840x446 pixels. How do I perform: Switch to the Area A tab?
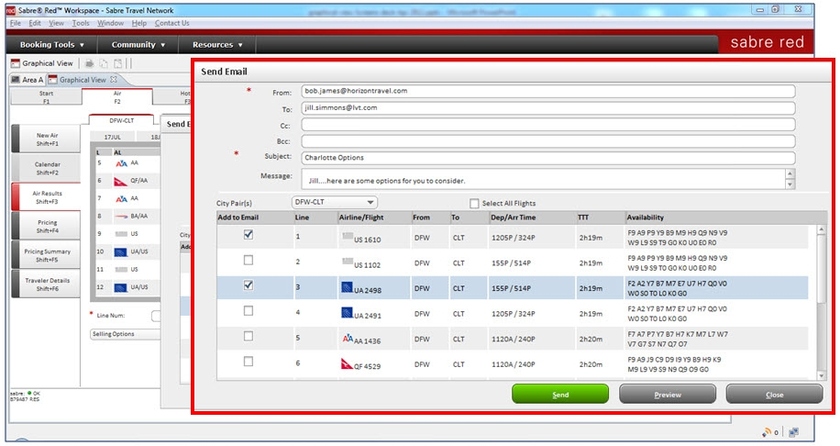pyautogui.click(x=27, y=80)
